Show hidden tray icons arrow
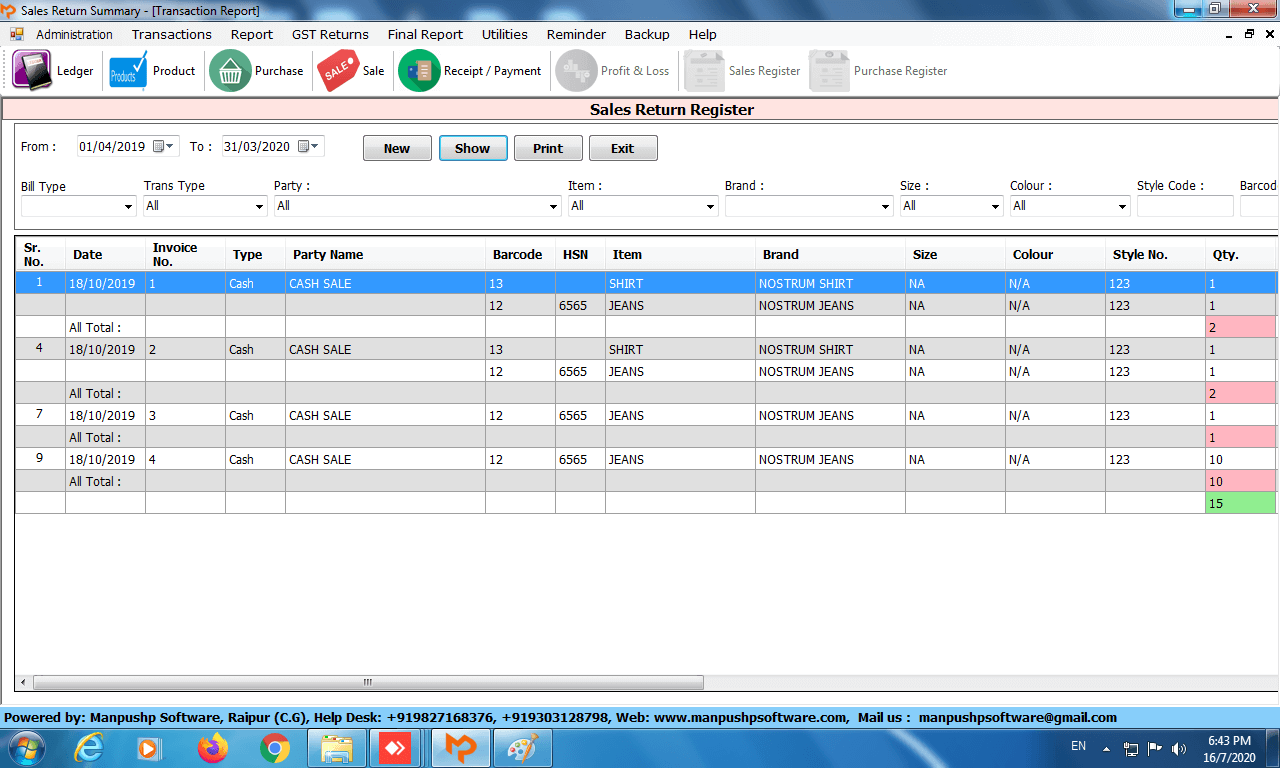Image resolution: width=1280 pixels, height=768 pixels. click(1106, 748)
